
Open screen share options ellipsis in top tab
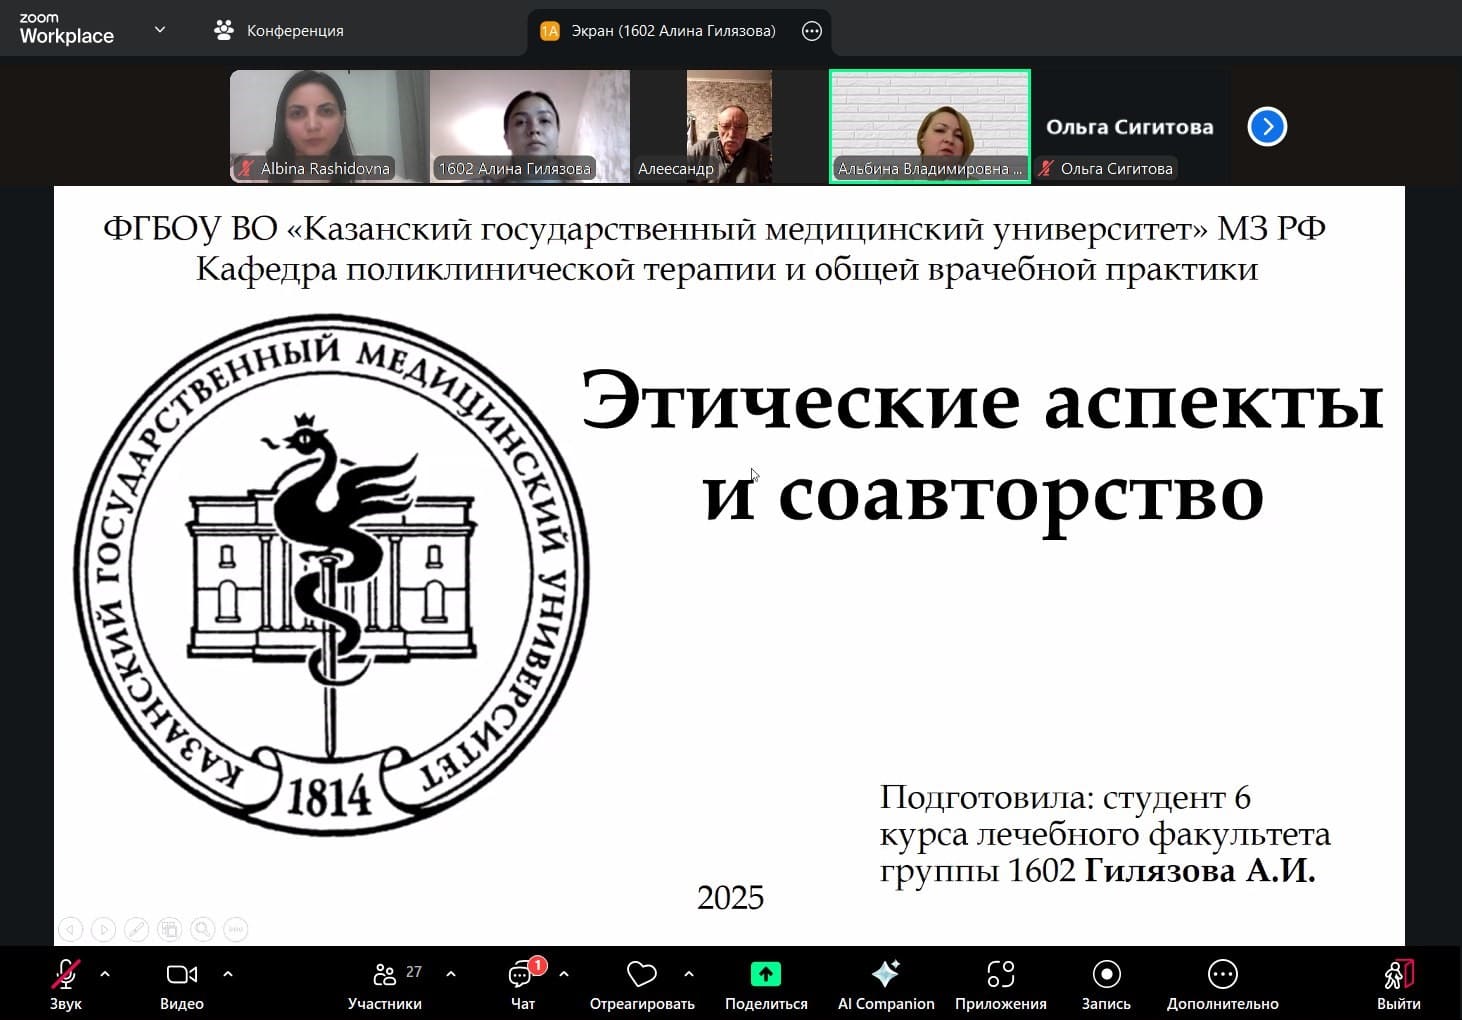(x=812, y=31)
